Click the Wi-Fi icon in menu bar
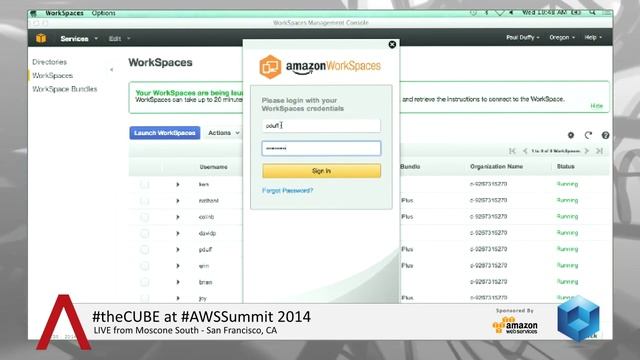This screenshot has width=640, height=360. tap(500, 13)
